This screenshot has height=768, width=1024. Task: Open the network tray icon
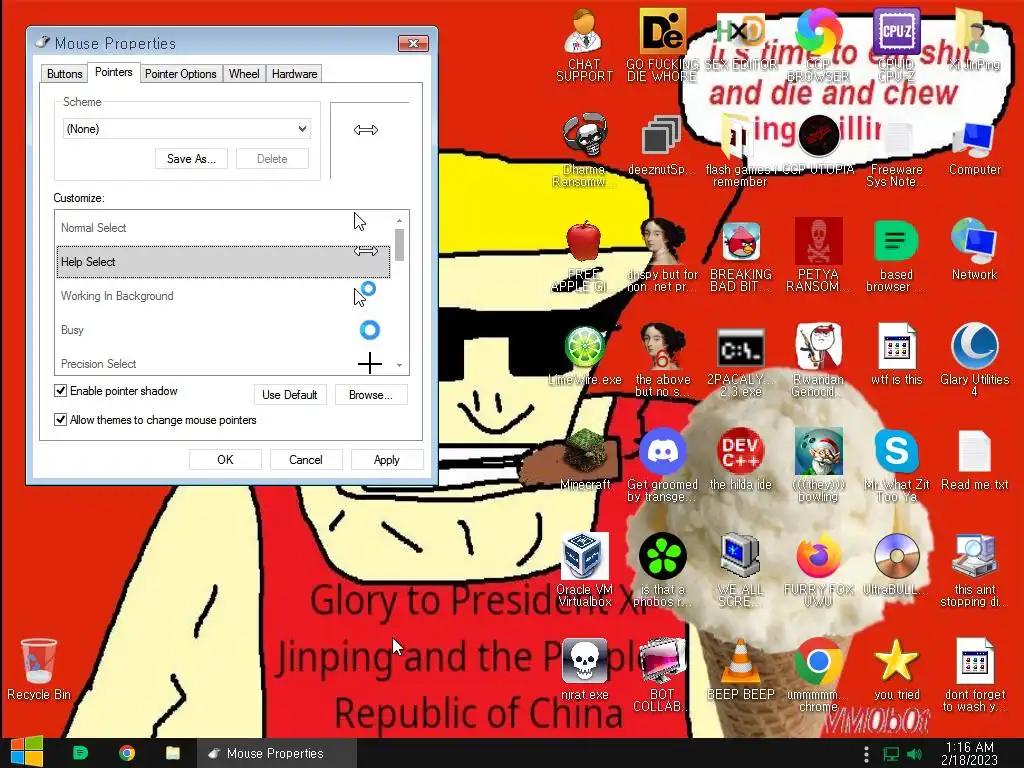coord(891,754)
